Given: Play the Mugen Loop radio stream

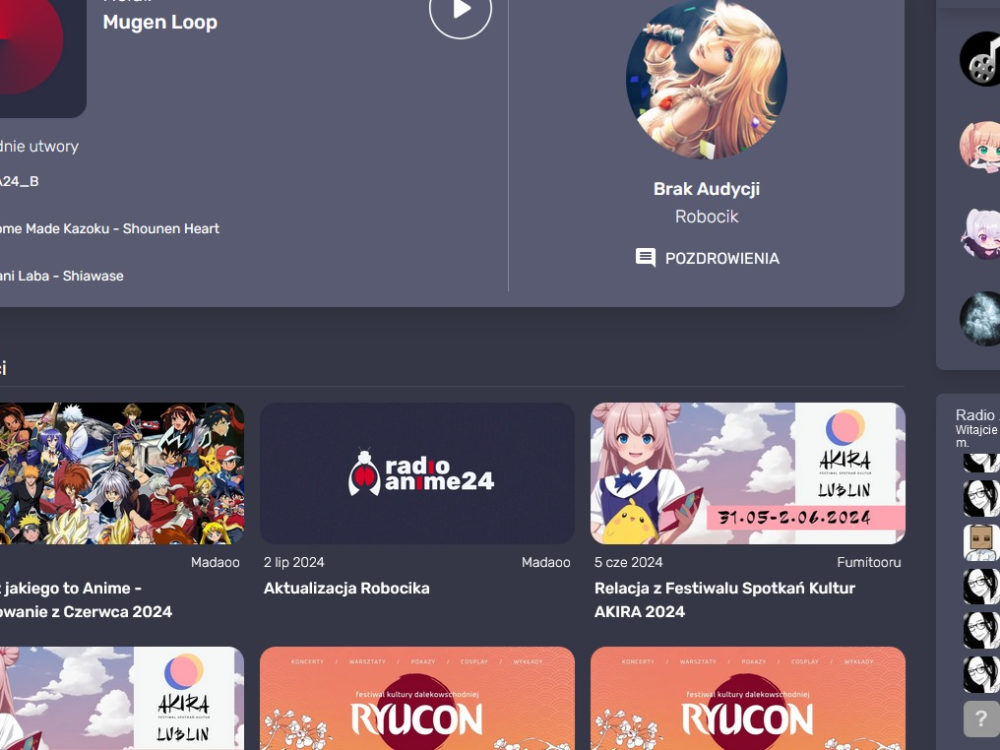Looking at the screenshot, I should click(460, 10).
